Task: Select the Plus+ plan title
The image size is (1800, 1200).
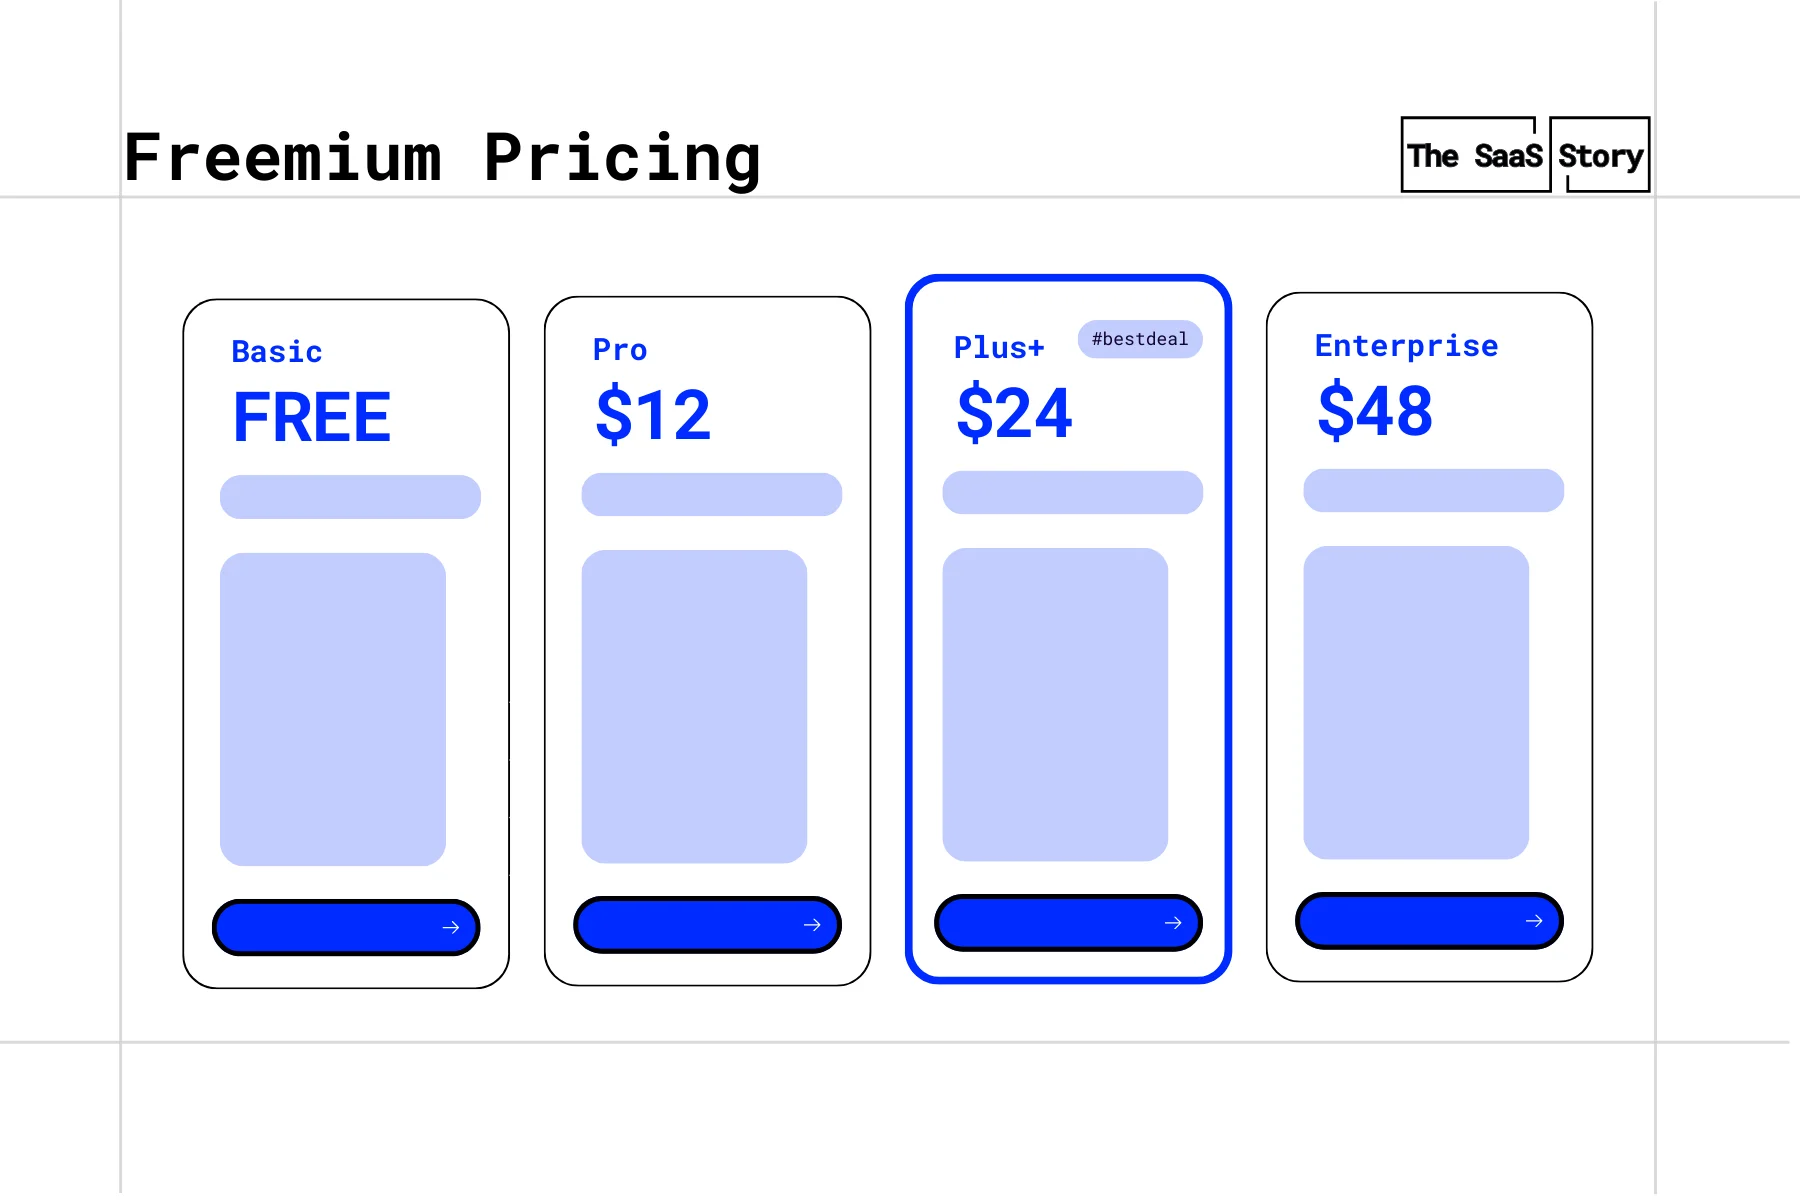Action: [999, 348]
